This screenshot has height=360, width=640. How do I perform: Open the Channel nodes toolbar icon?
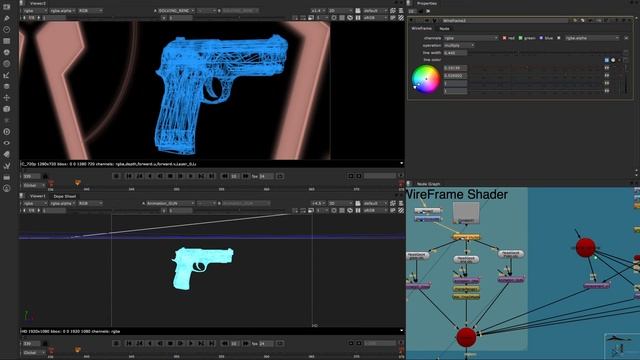pyautogui.click(x=7, y=41)
